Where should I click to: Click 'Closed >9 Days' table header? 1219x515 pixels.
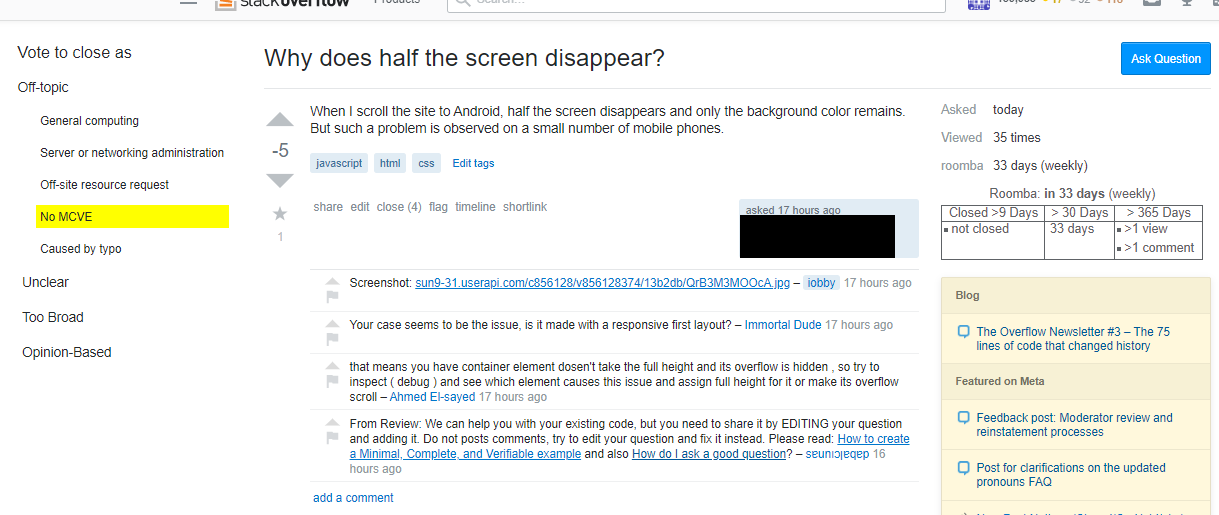tap(993, 212)
